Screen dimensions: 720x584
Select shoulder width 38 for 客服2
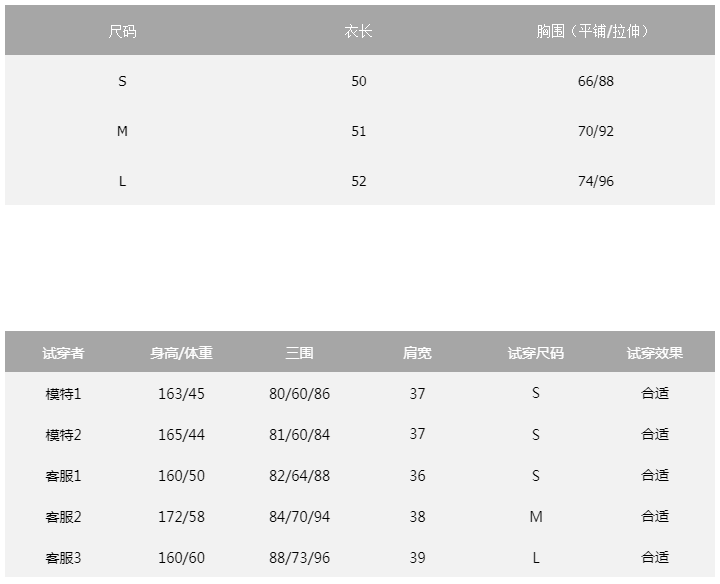coord(417,517)
